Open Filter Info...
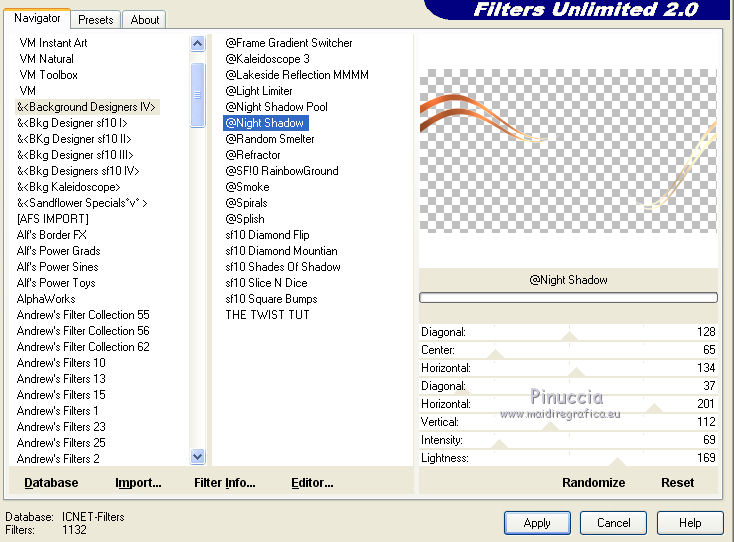The height and width of the screenshot is (542, 734). (225, 483)
